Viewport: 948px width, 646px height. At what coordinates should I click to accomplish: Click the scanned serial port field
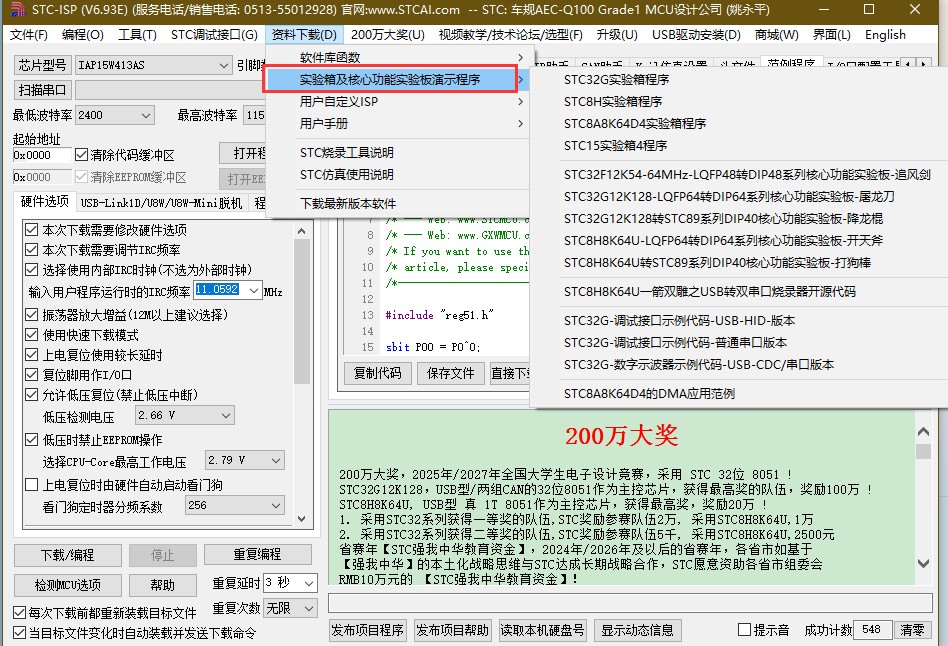(170, 90)
